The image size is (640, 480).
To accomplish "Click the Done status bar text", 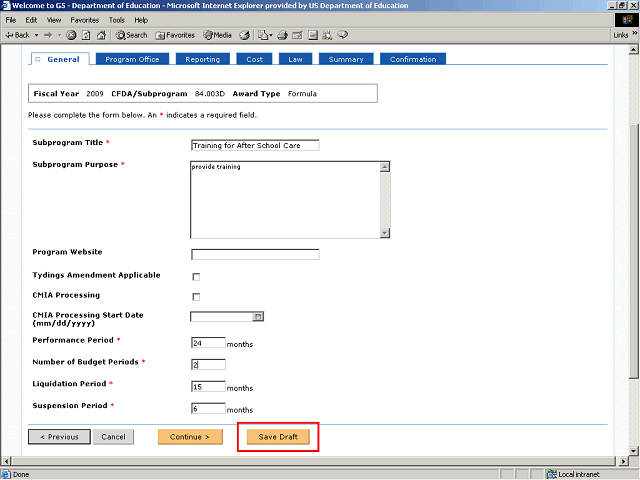I will click(x=21, y=474).
